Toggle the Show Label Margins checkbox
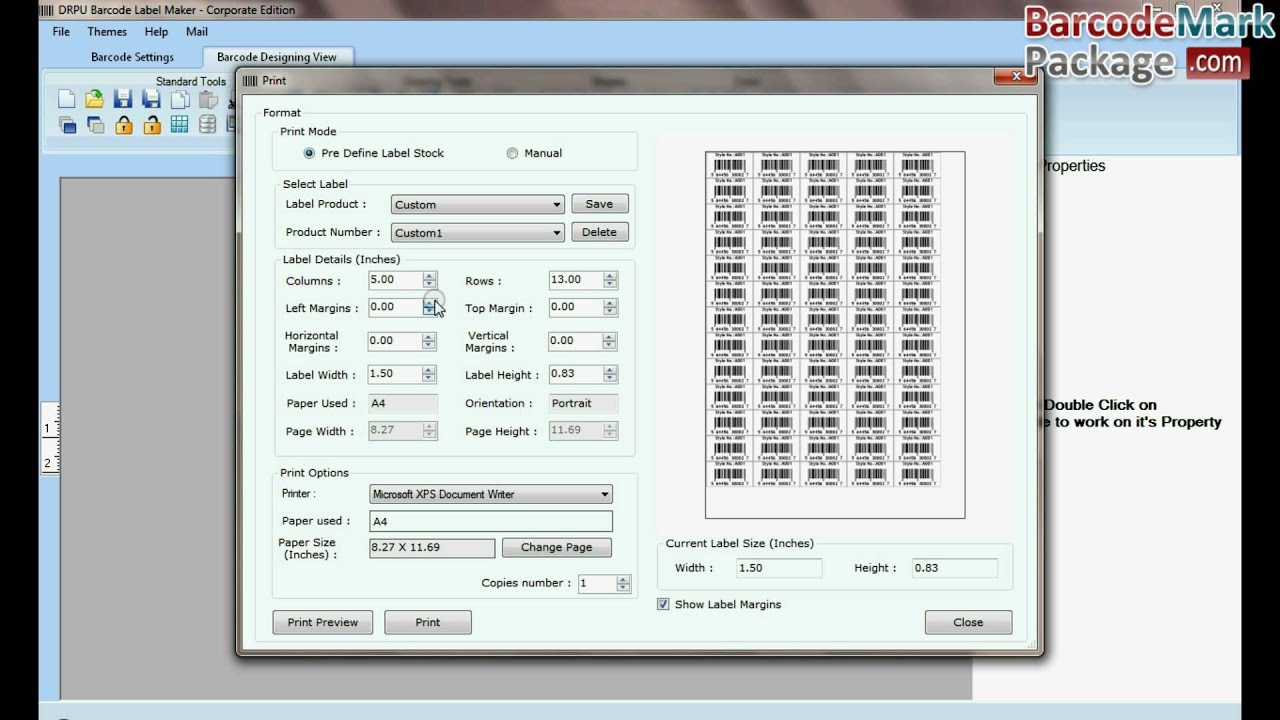Screen dimensions: 1280x720 click(663, 604)
